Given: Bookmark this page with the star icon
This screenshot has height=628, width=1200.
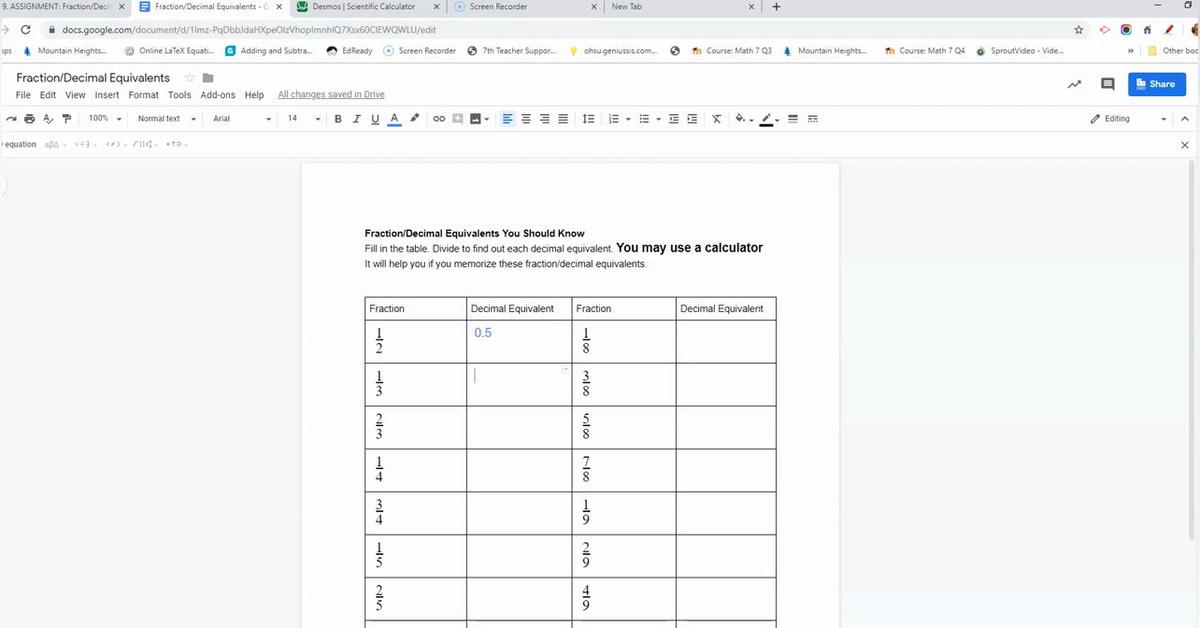Looking at the screenshot, I should coord(1079,30).
